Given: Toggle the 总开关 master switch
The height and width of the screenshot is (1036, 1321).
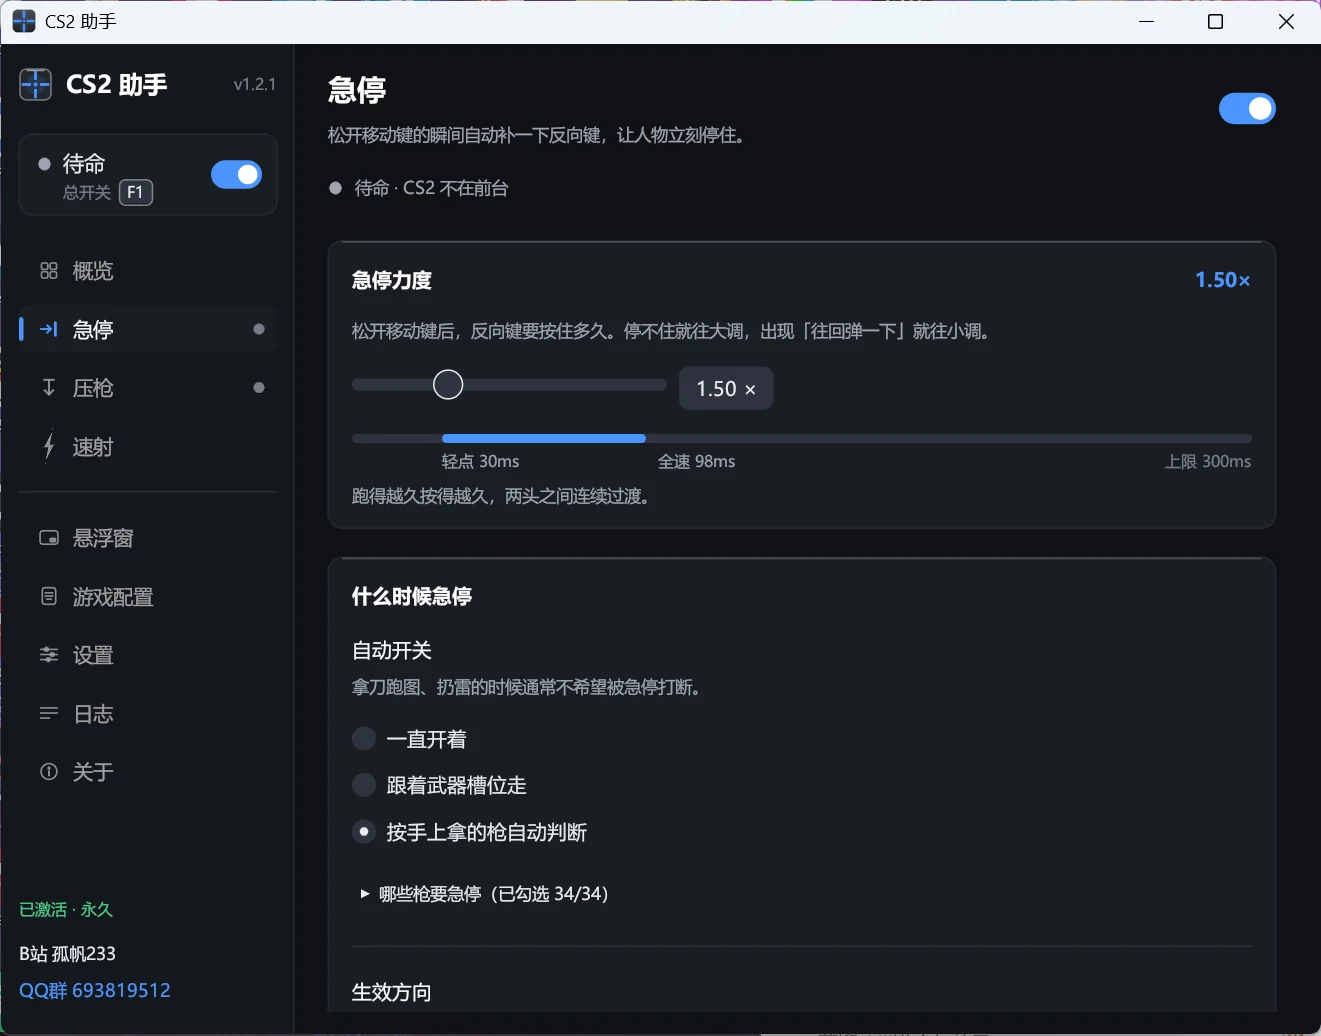Looking at the screenshot, I should coord(237,175).
